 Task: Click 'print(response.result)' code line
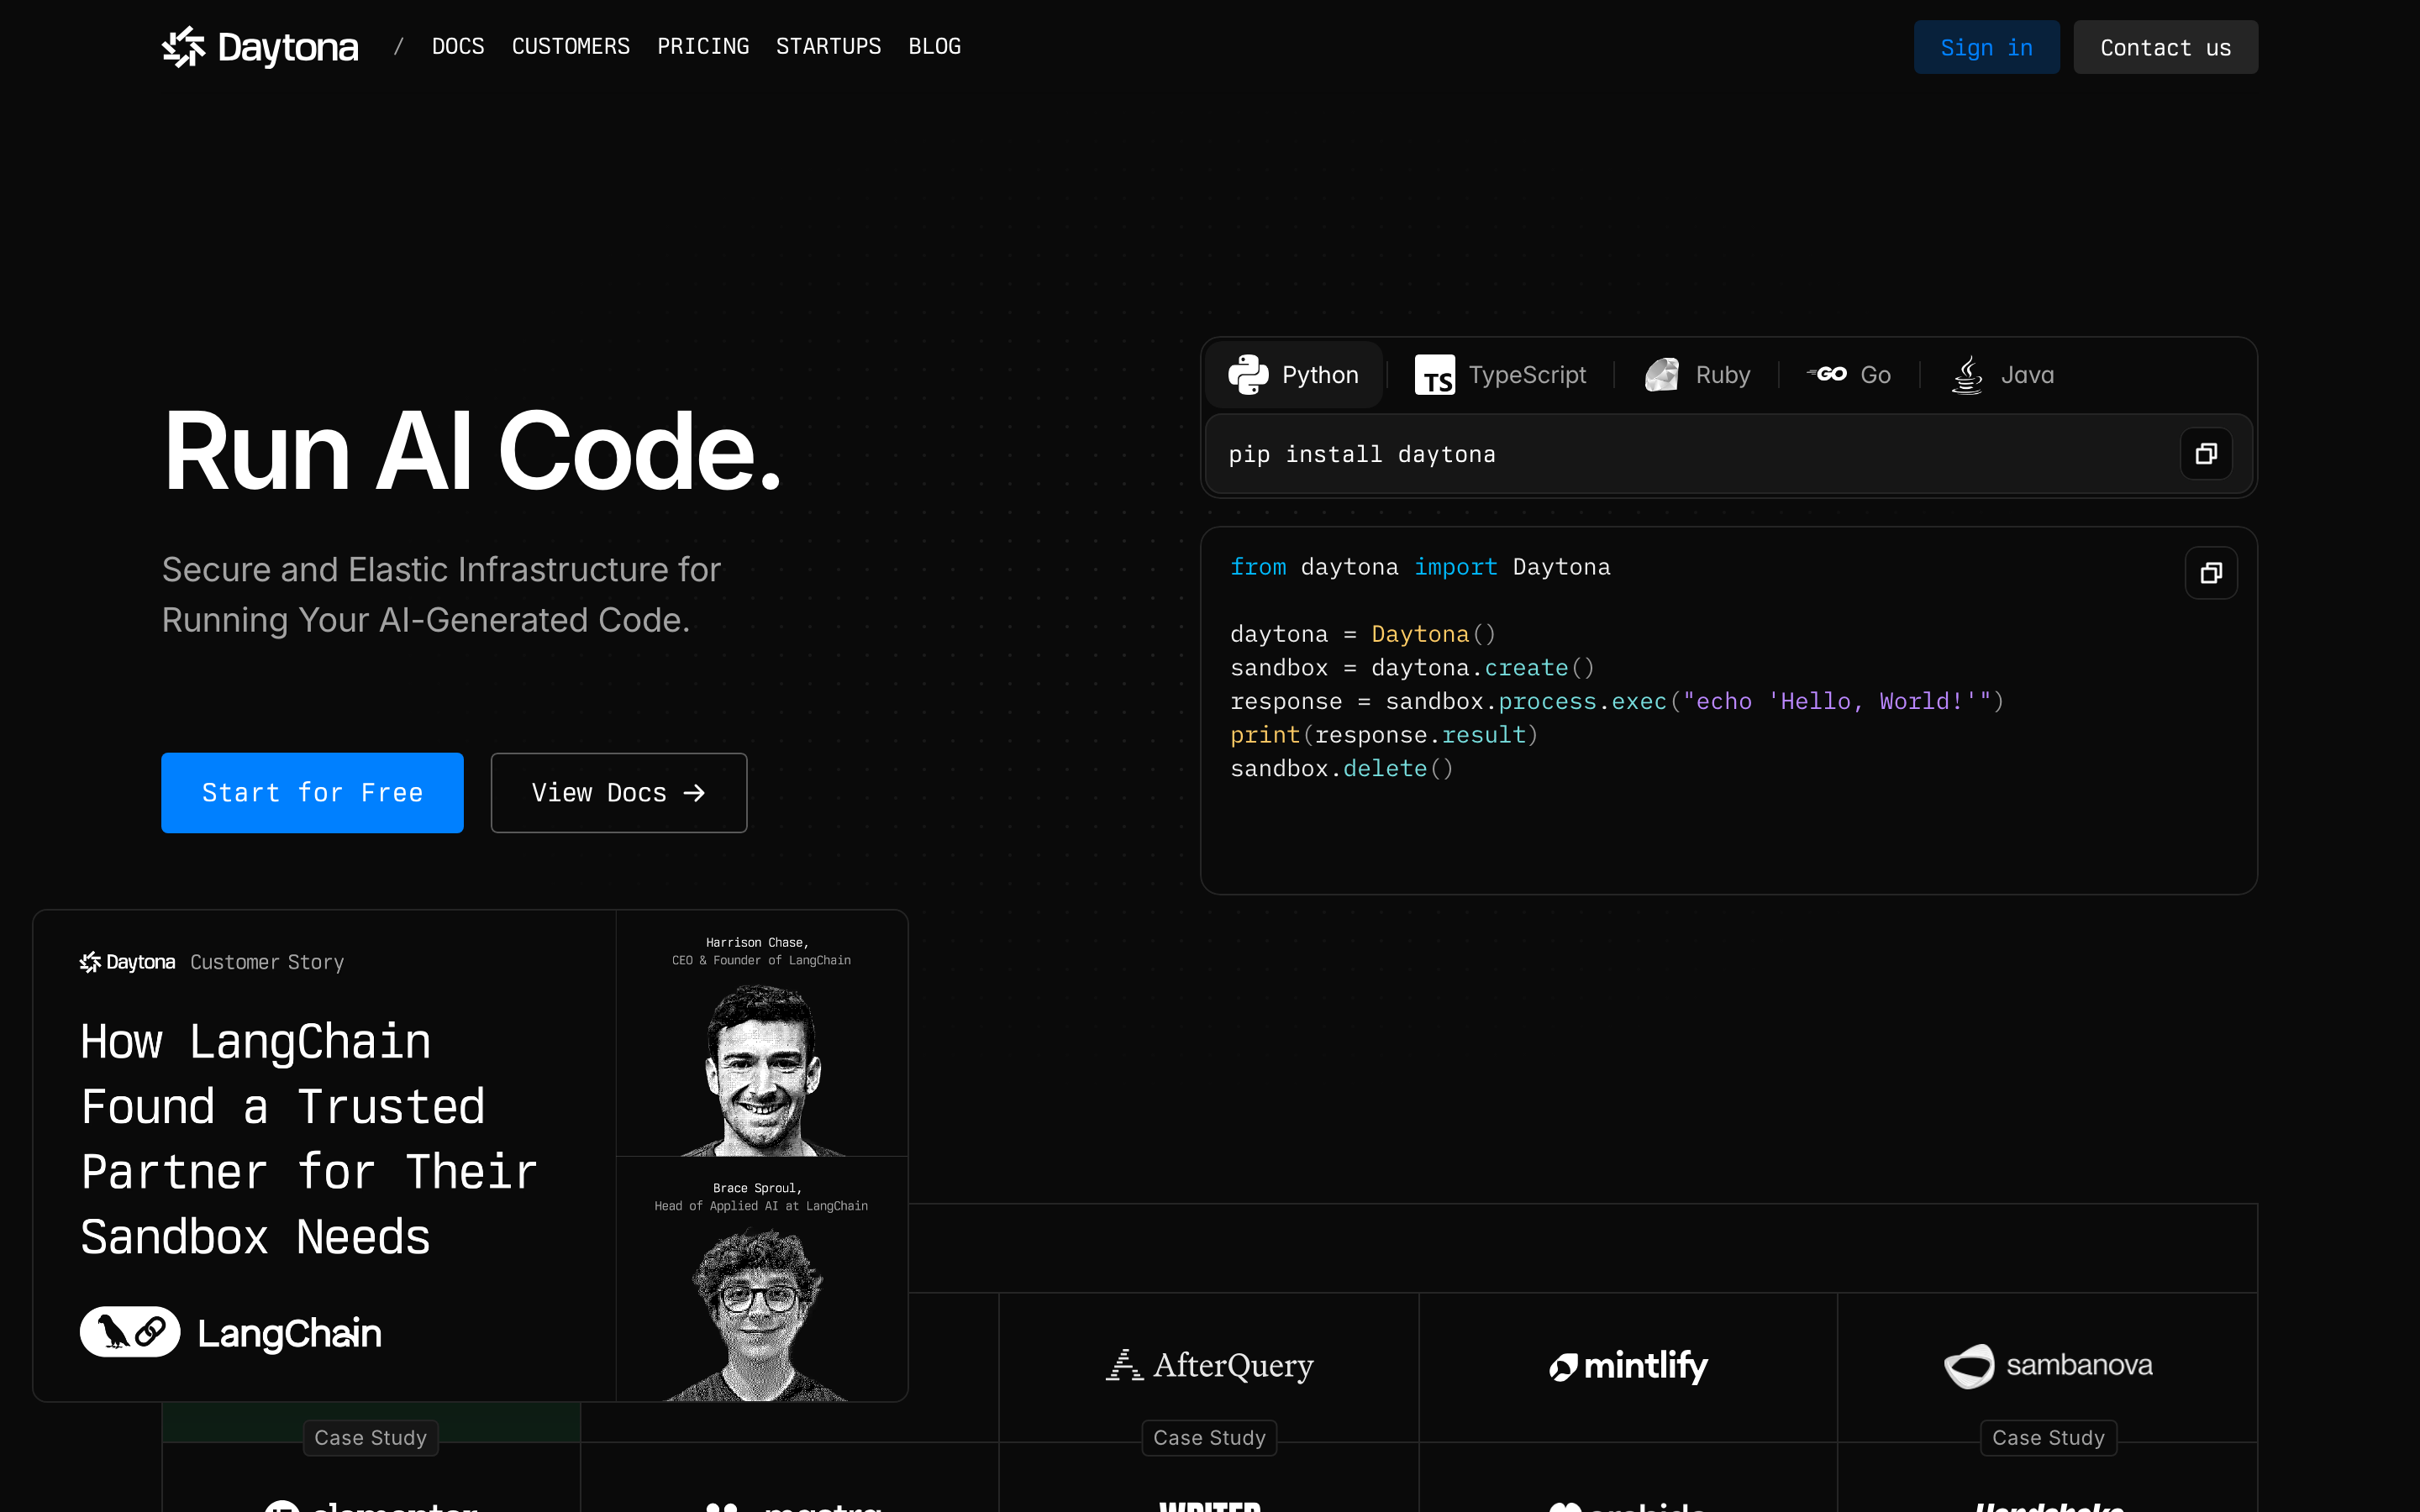1384,735
